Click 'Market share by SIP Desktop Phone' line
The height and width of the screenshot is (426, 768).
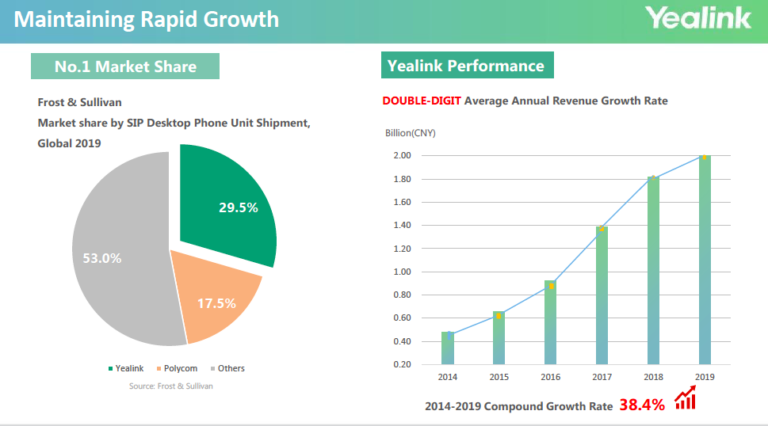coord(174,123)
